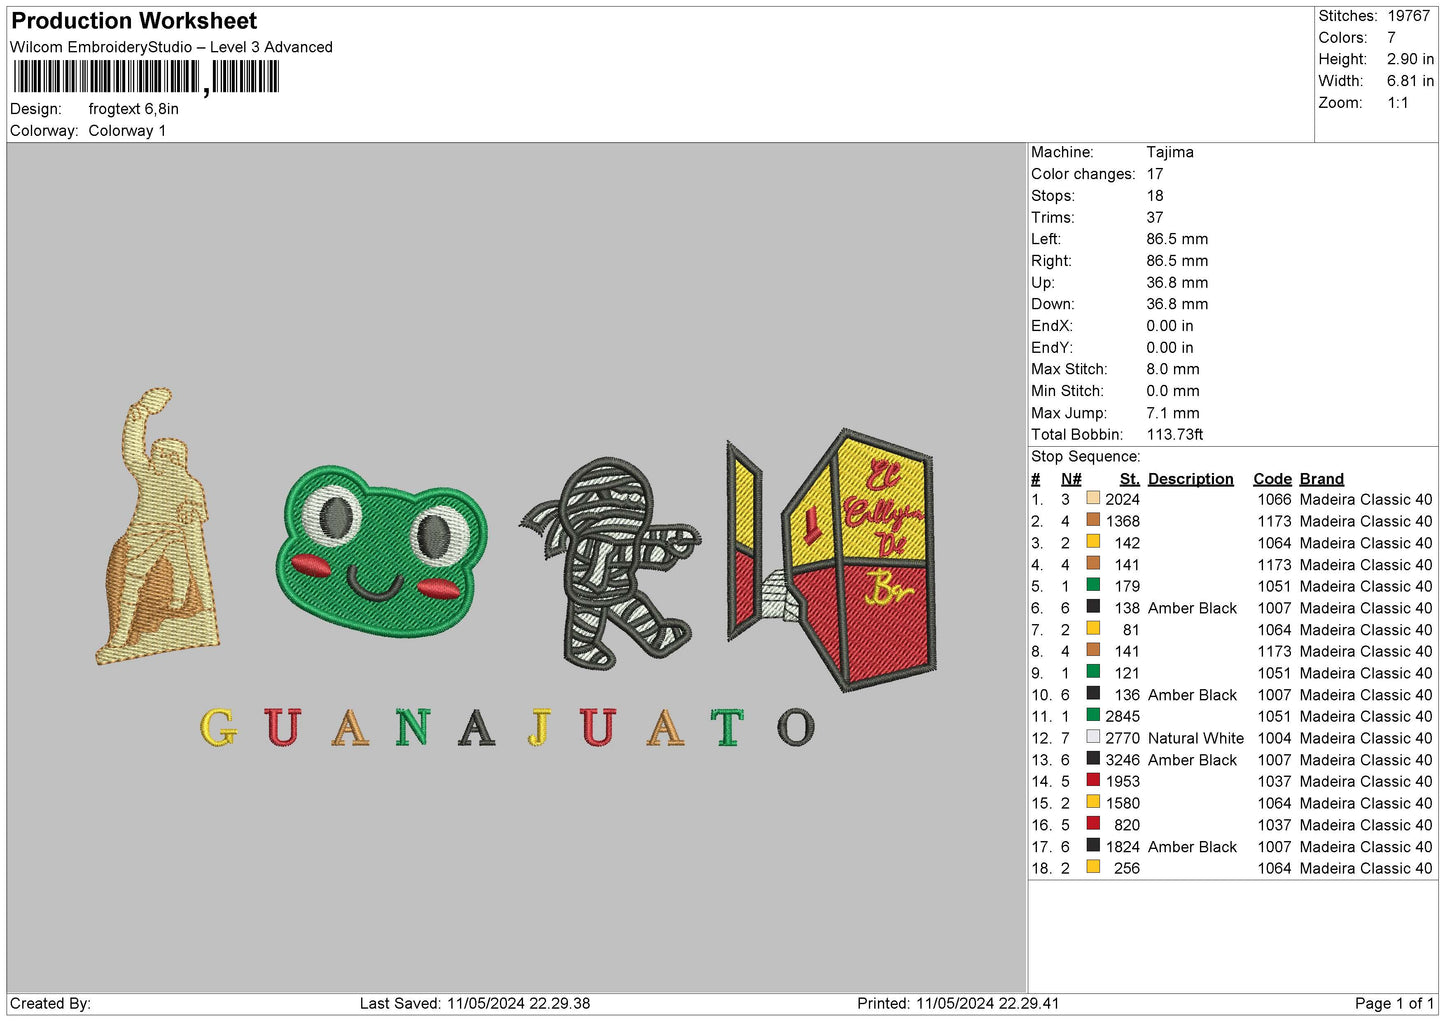
Task: Click the St. column header
Action: click(1130, 479)
